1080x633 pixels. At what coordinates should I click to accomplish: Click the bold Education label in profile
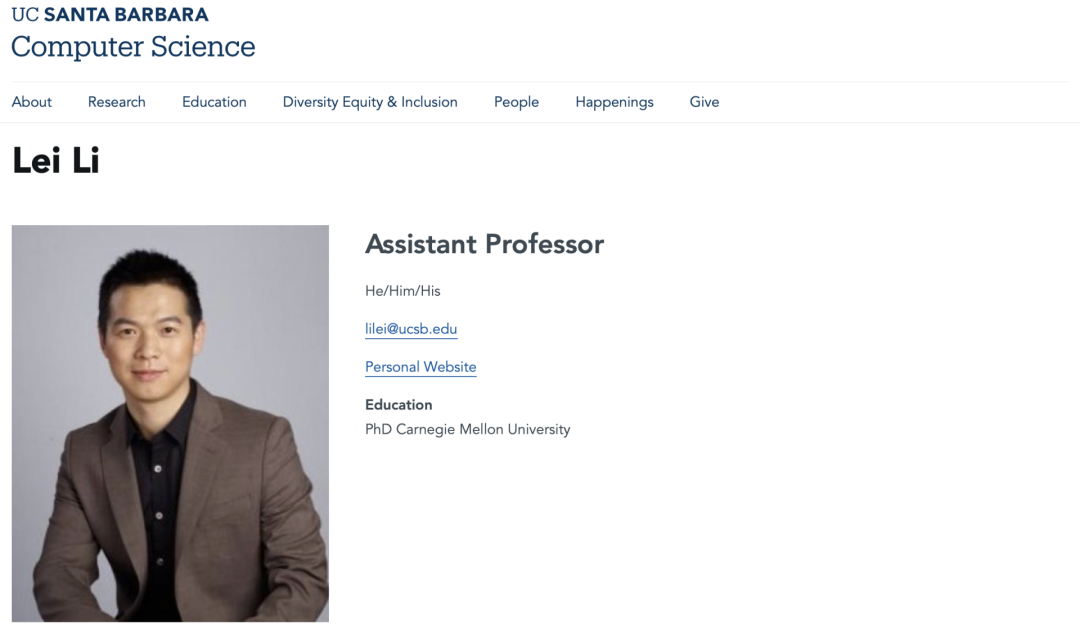click(399, 405)
